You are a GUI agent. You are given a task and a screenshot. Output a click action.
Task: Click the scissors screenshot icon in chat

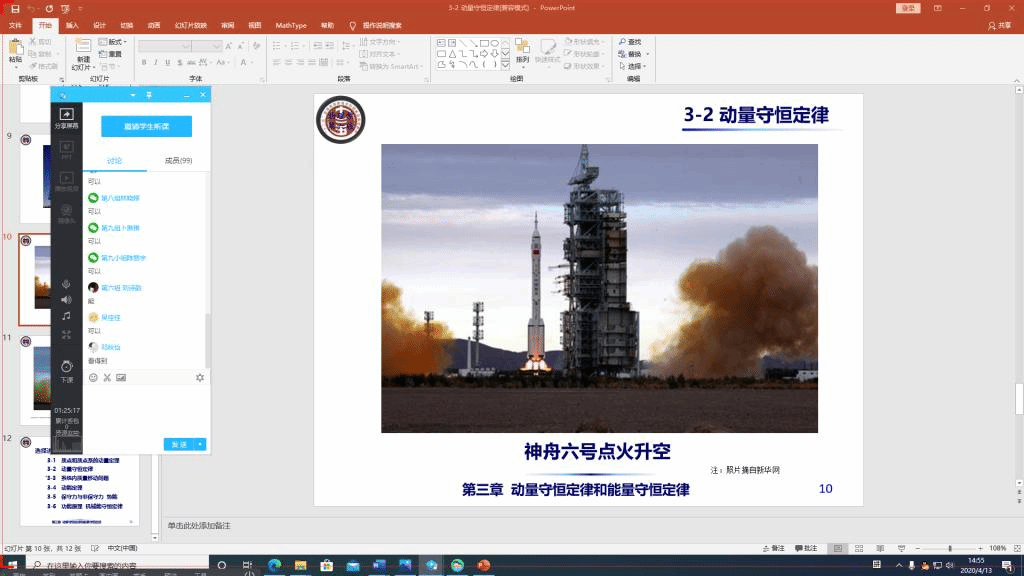107,377
